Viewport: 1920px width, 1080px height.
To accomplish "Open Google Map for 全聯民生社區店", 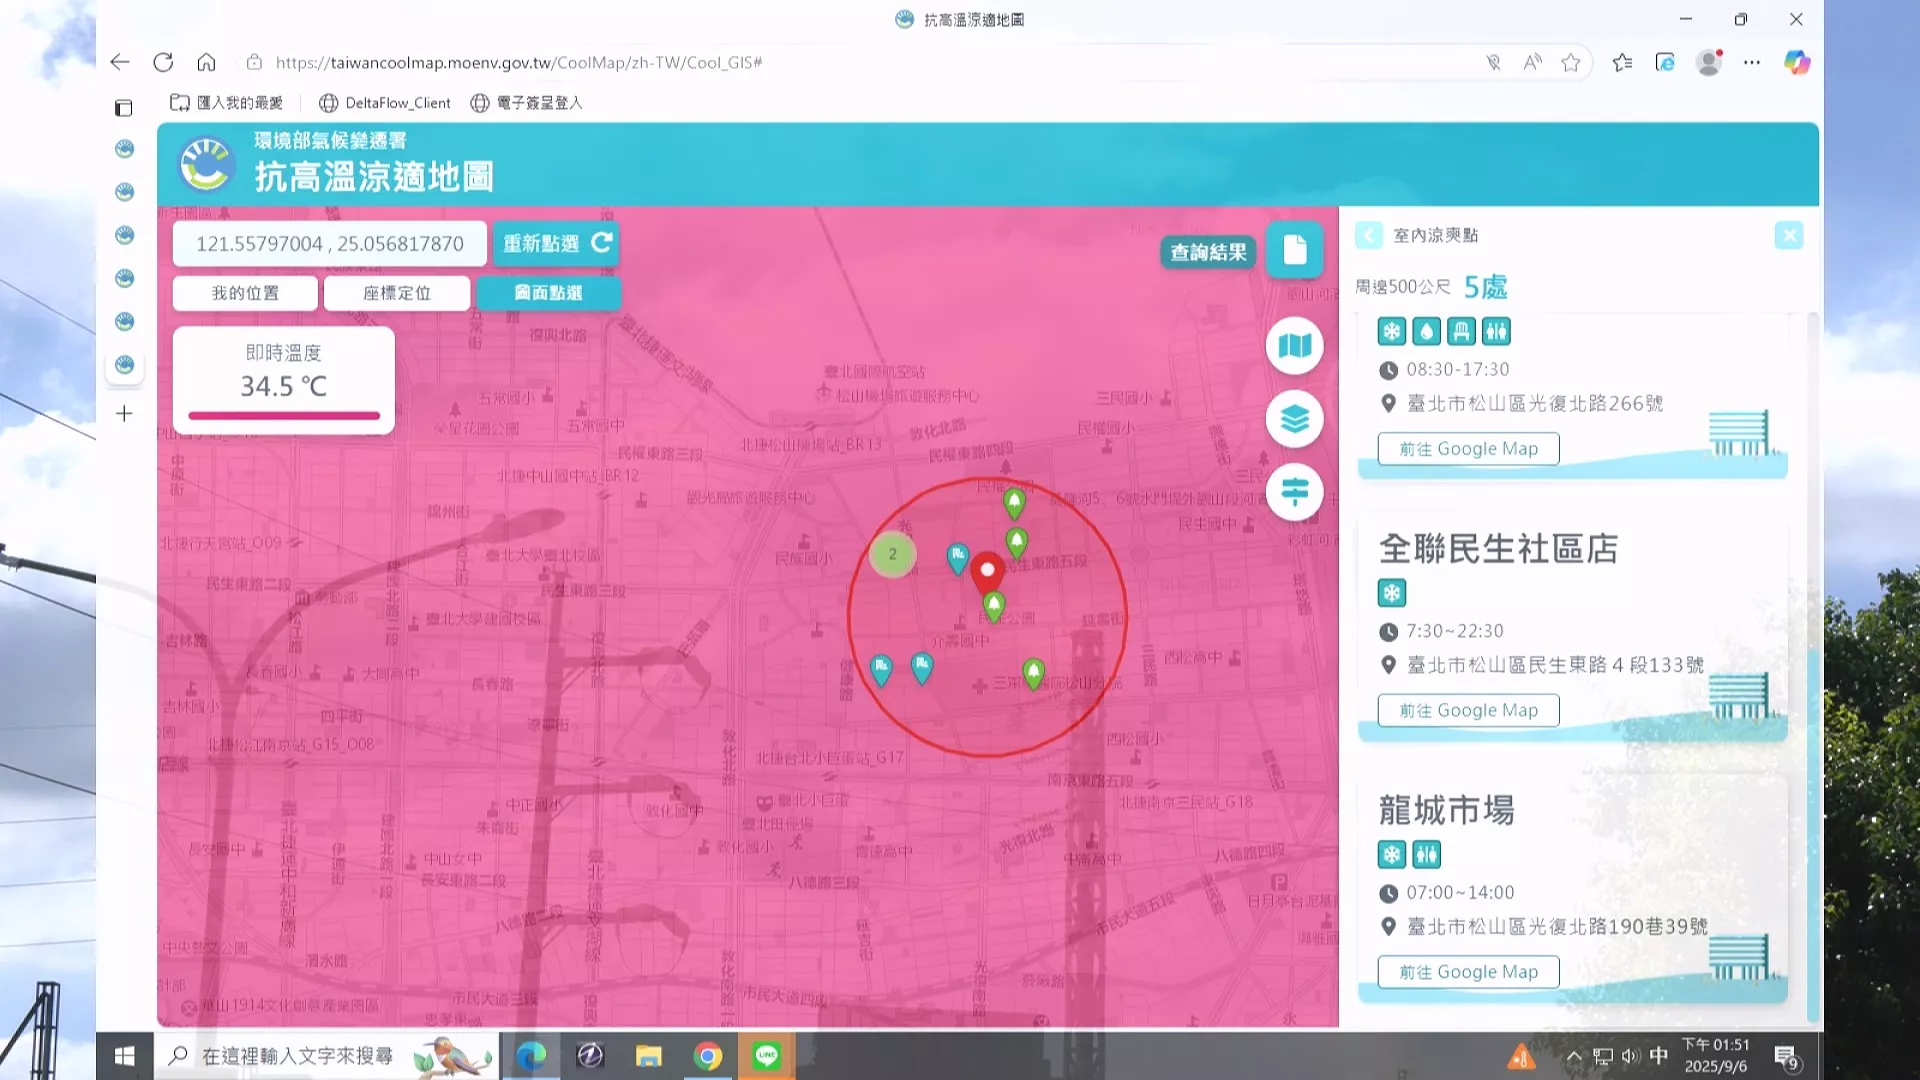I will (x=1468, y=710).
